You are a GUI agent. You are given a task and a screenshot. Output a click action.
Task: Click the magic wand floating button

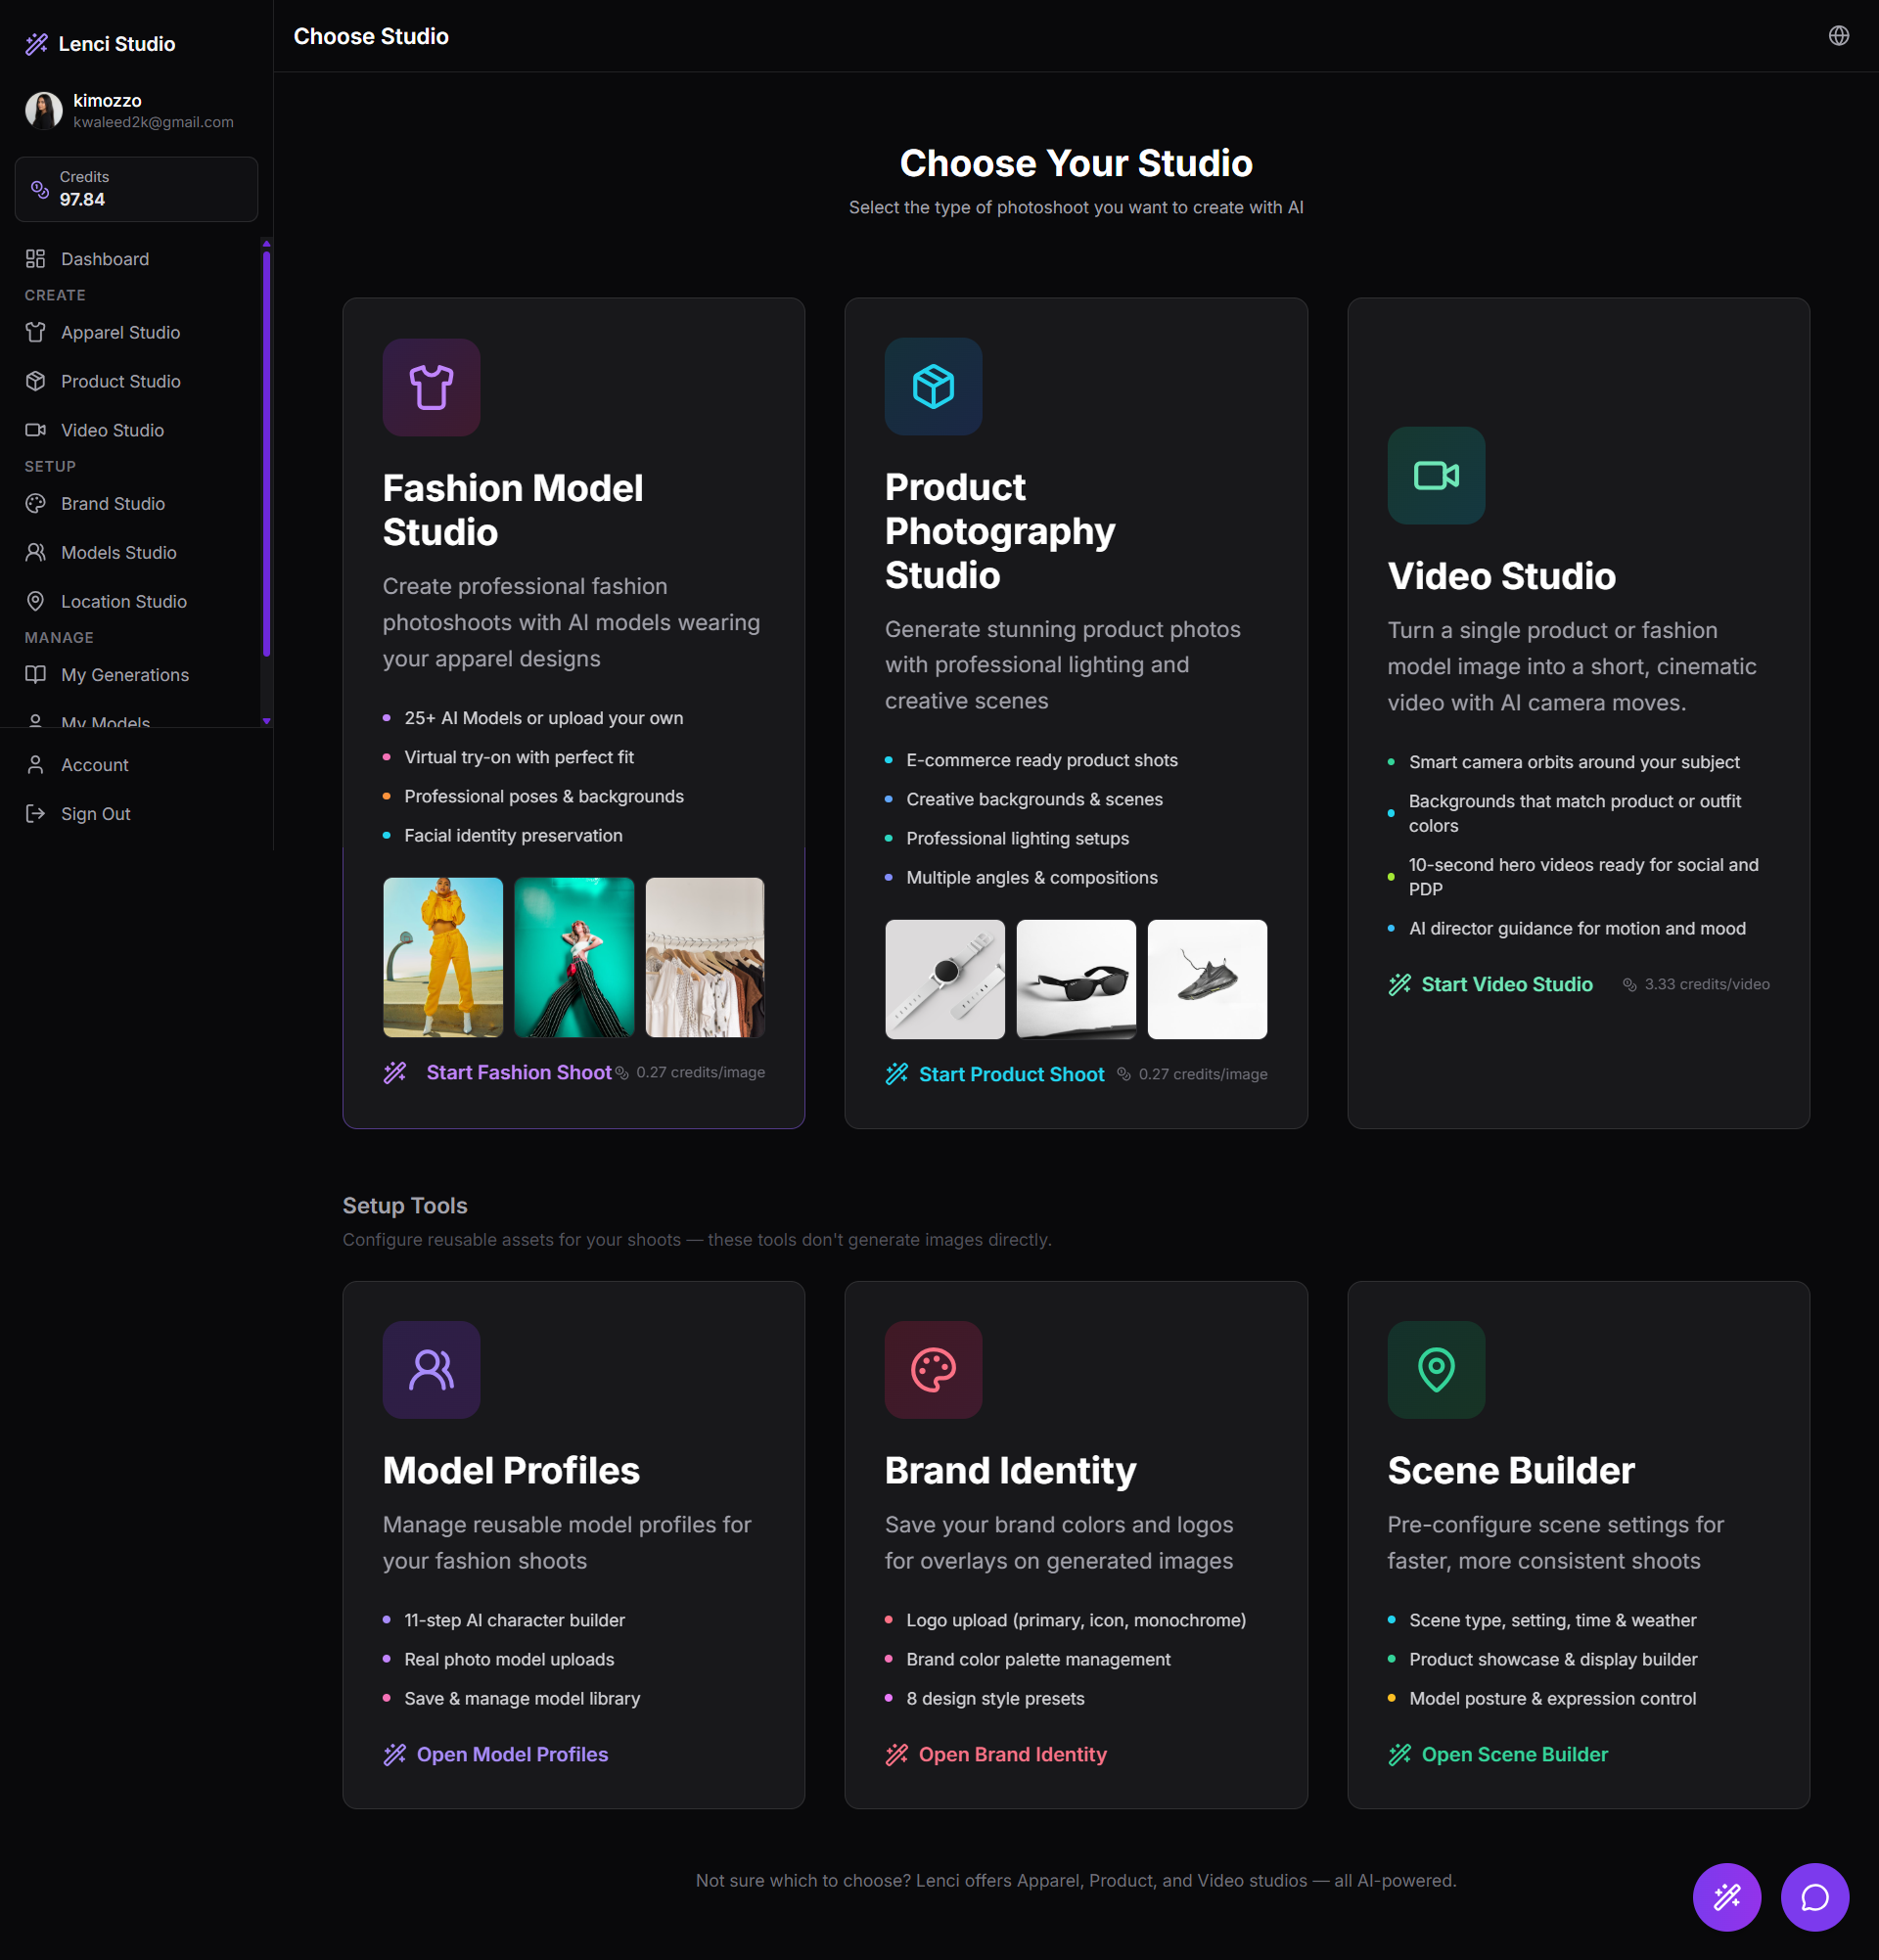point(1726,1896)
